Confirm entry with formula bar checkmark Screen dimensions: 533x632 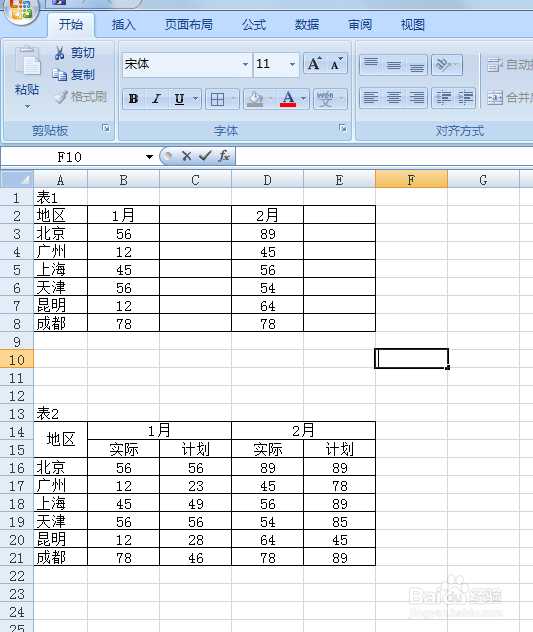[205, 156]
